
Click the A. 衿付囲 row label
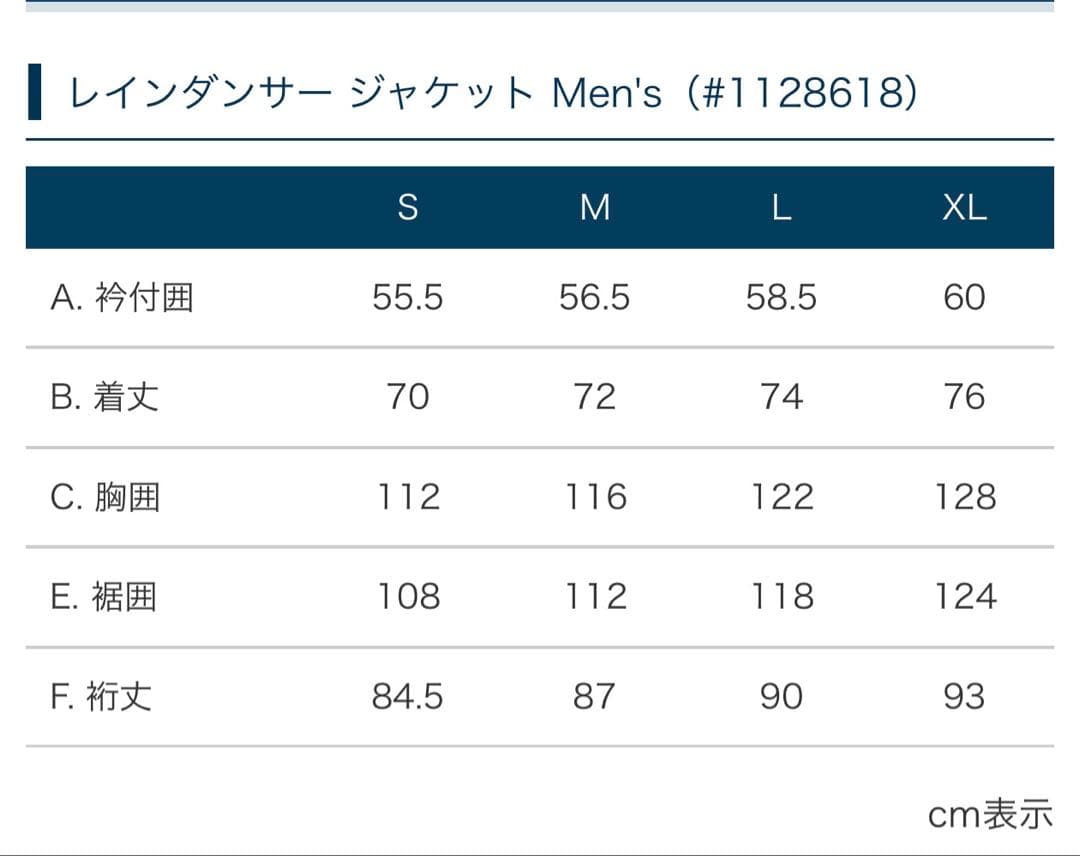point(122,297)
